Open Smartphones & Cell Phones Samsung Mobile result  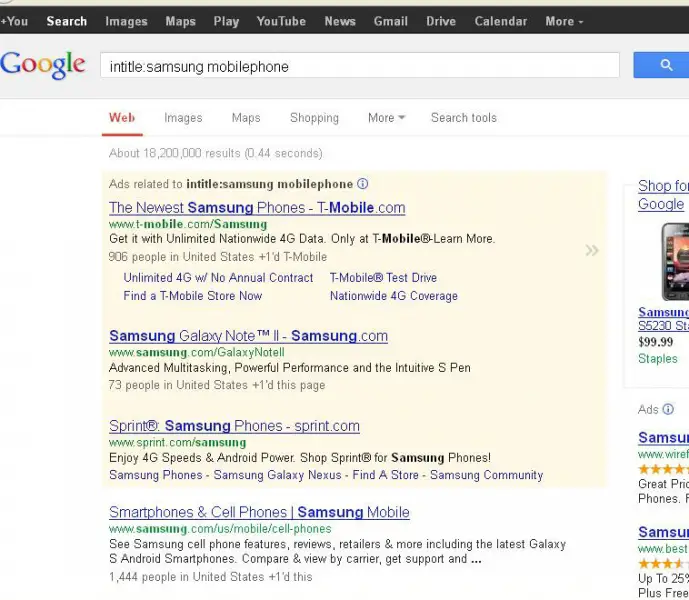(259, 512)
